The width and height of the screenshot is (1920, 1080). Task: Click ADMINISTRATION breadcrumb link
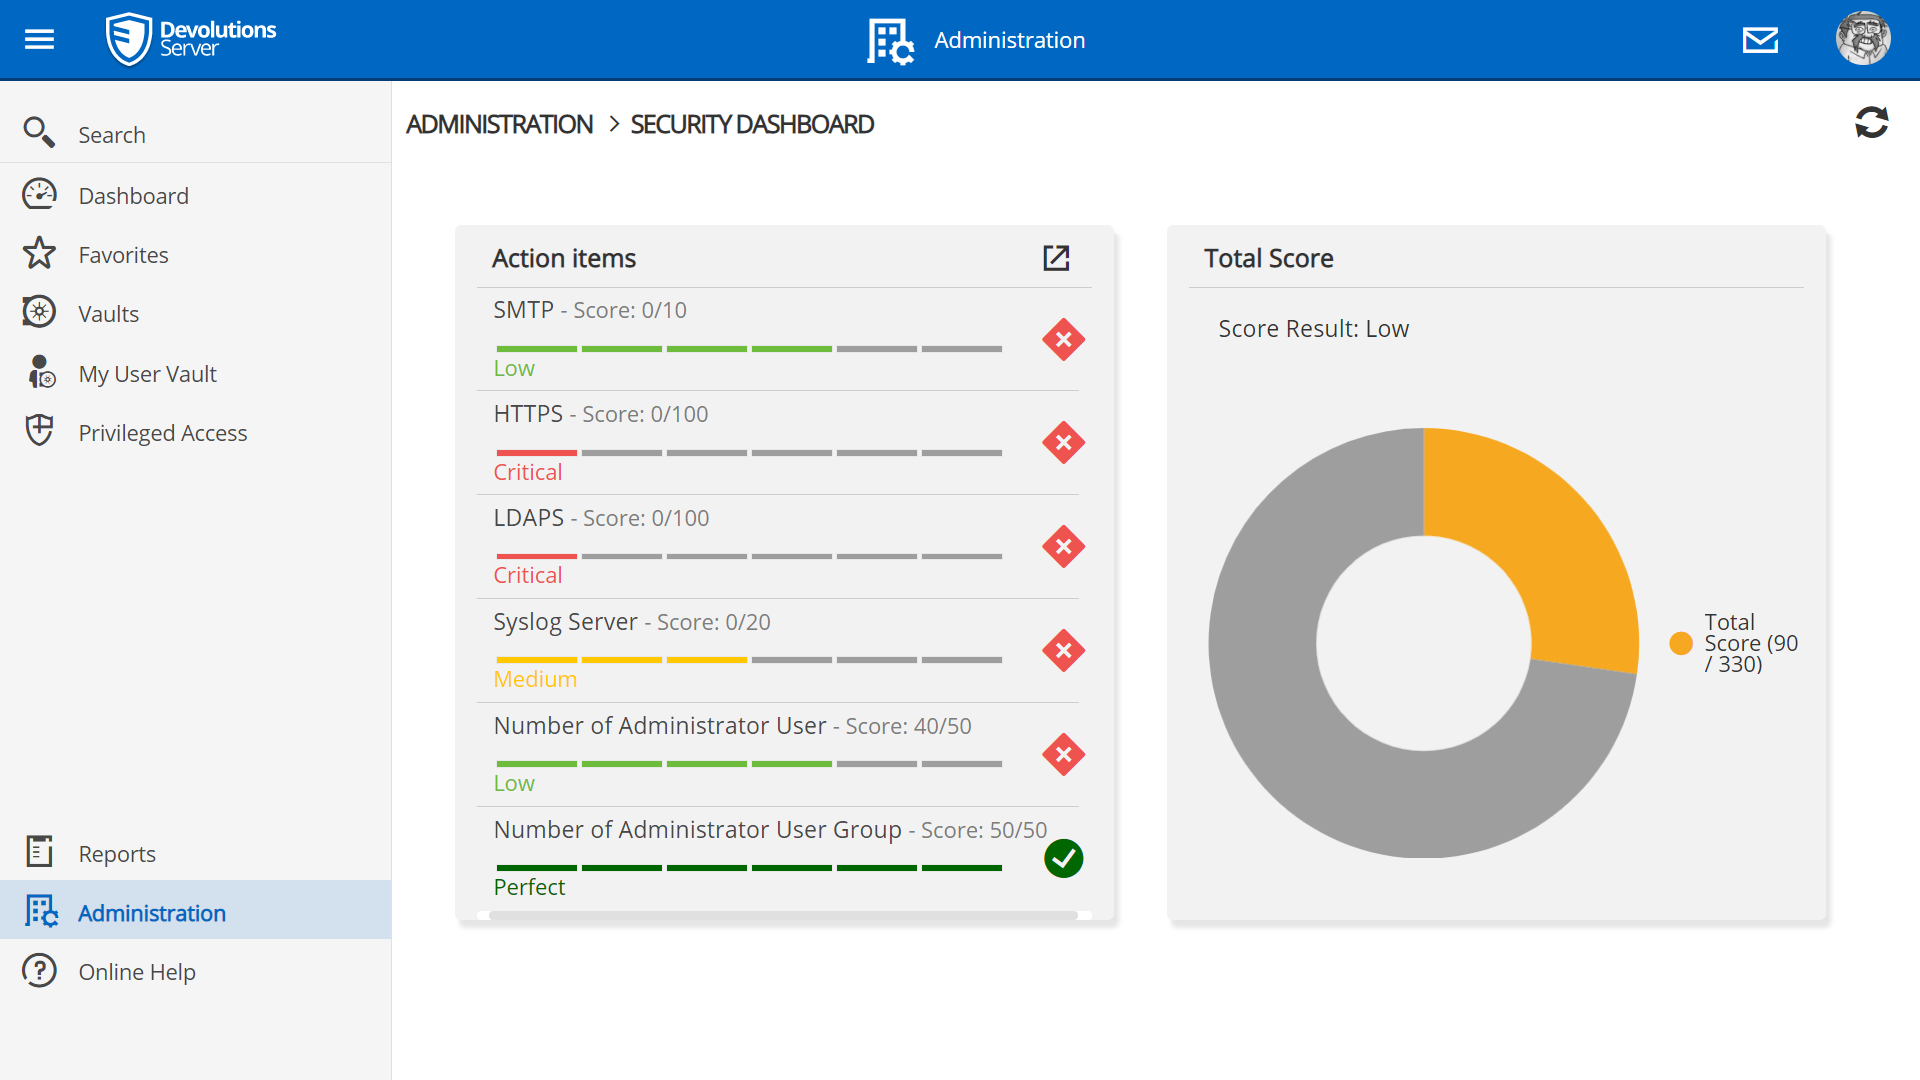[x=499, y=124]
